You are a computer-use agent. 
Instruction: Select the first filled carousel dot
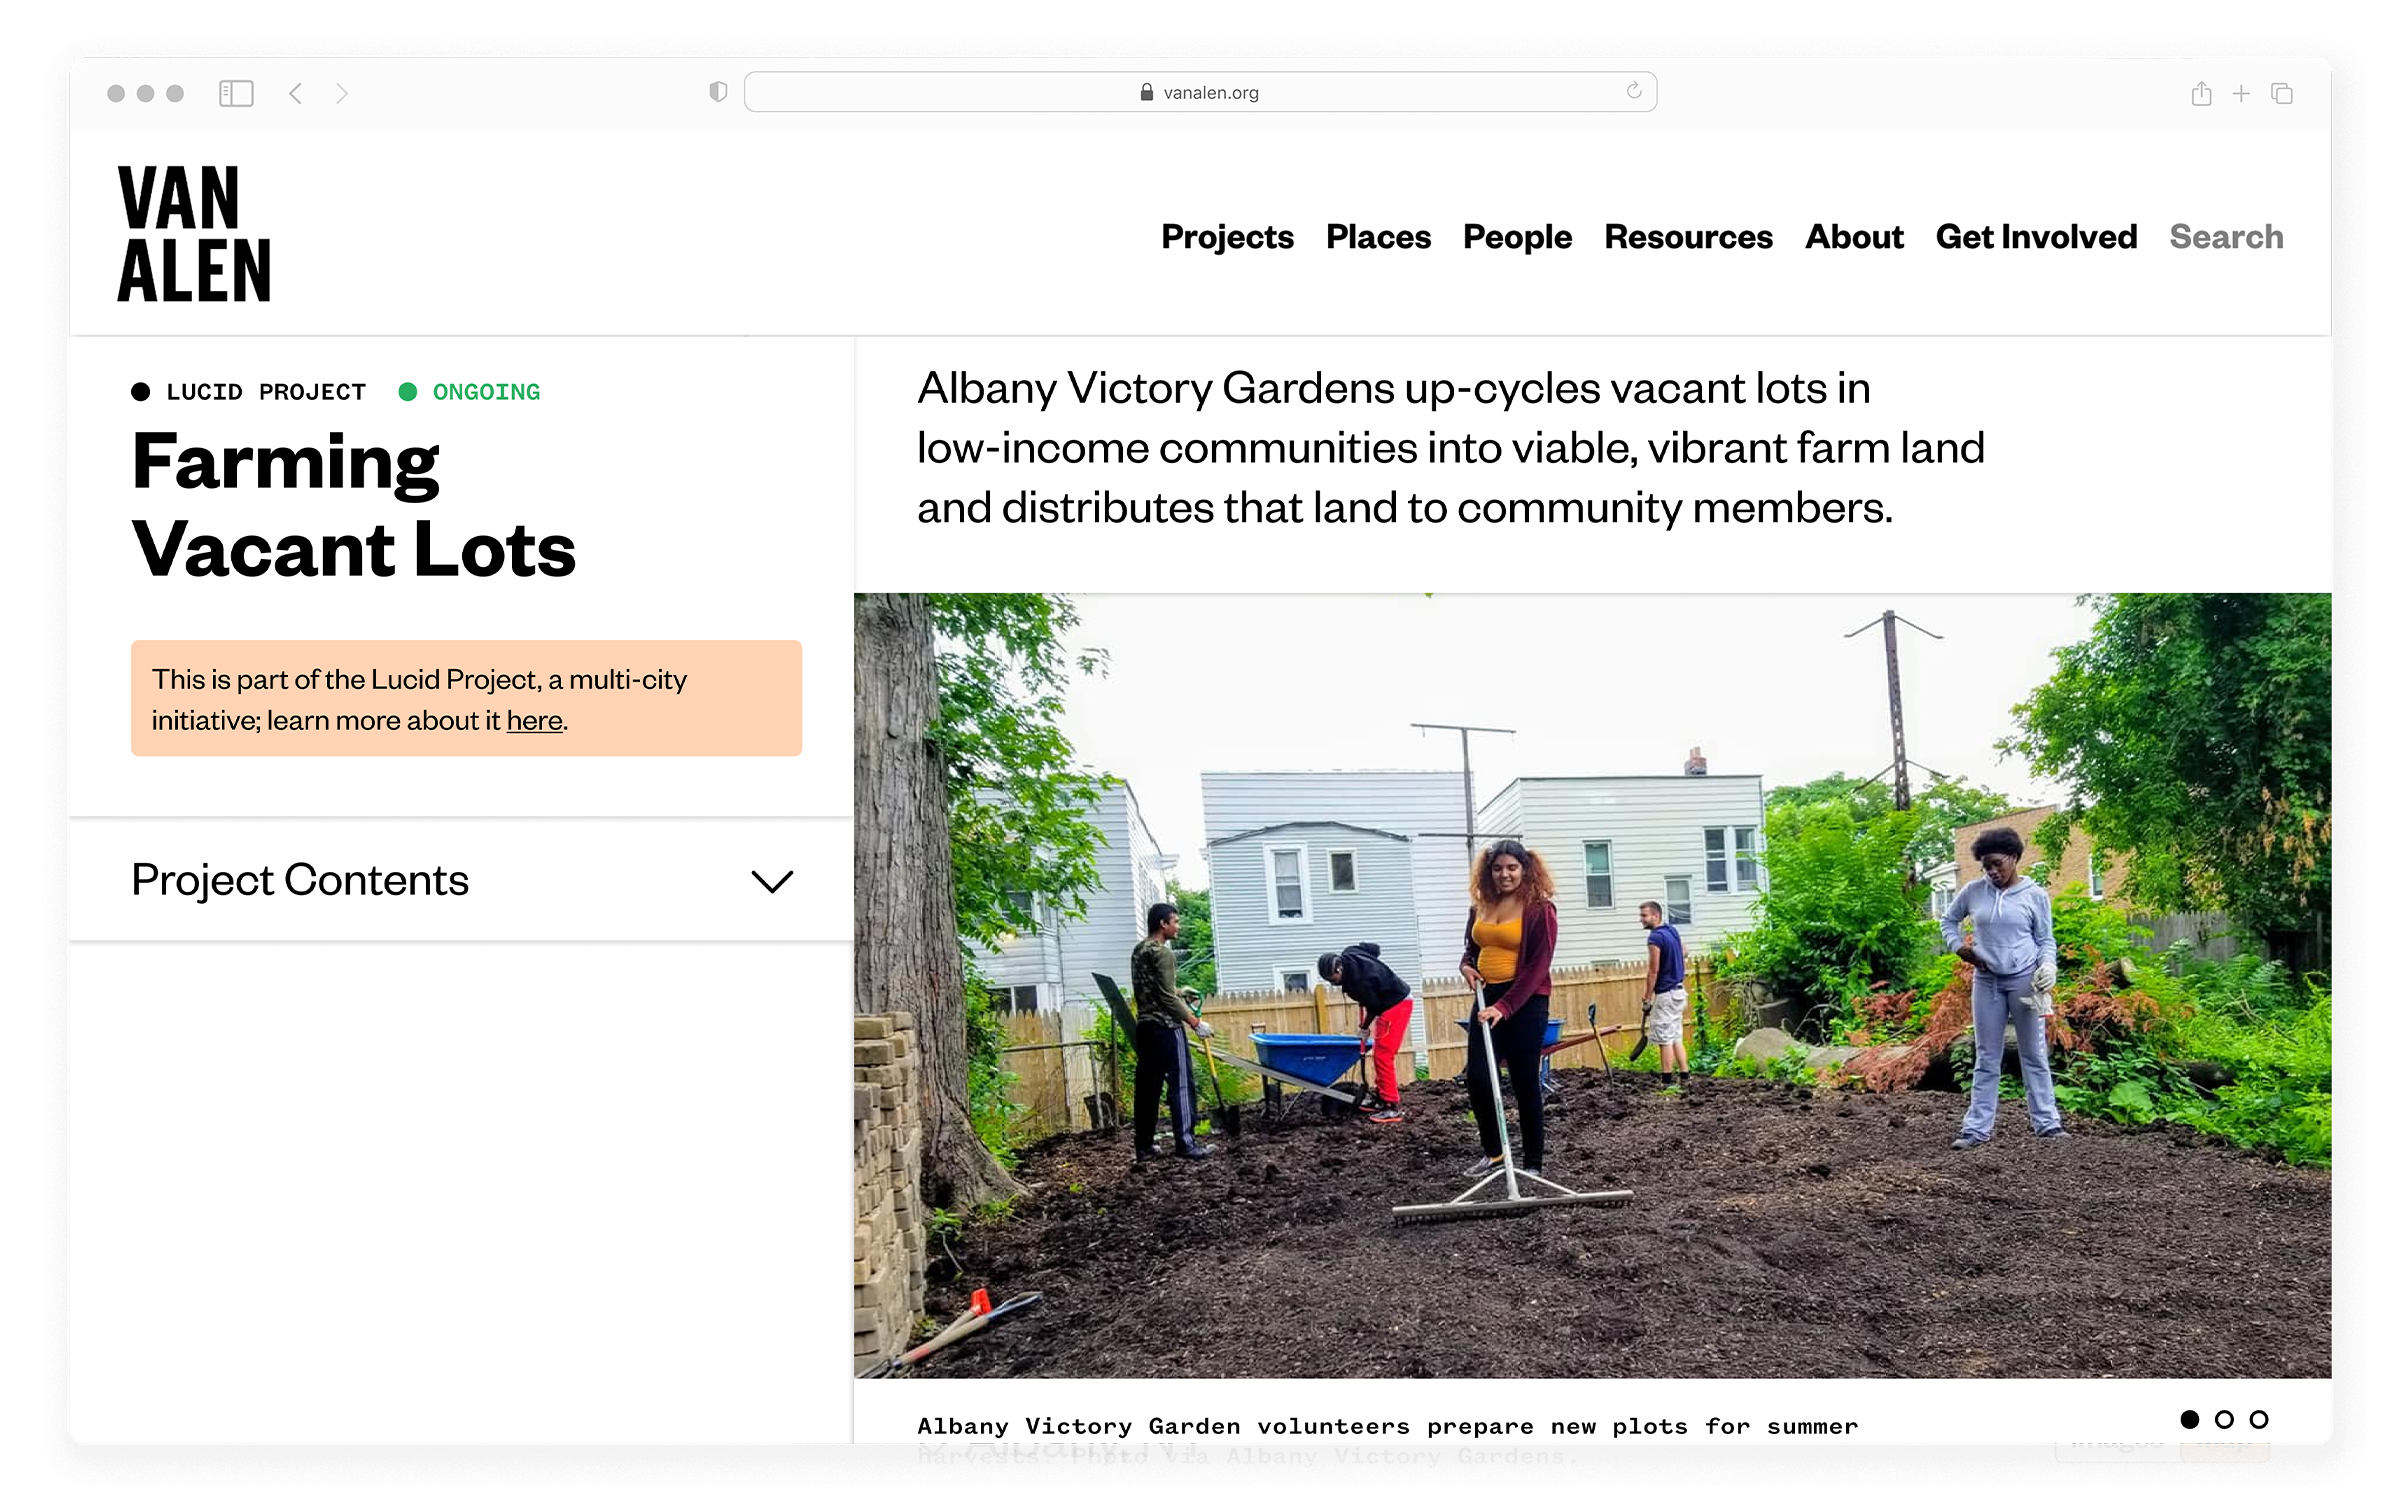[x=2190, y=1419]
